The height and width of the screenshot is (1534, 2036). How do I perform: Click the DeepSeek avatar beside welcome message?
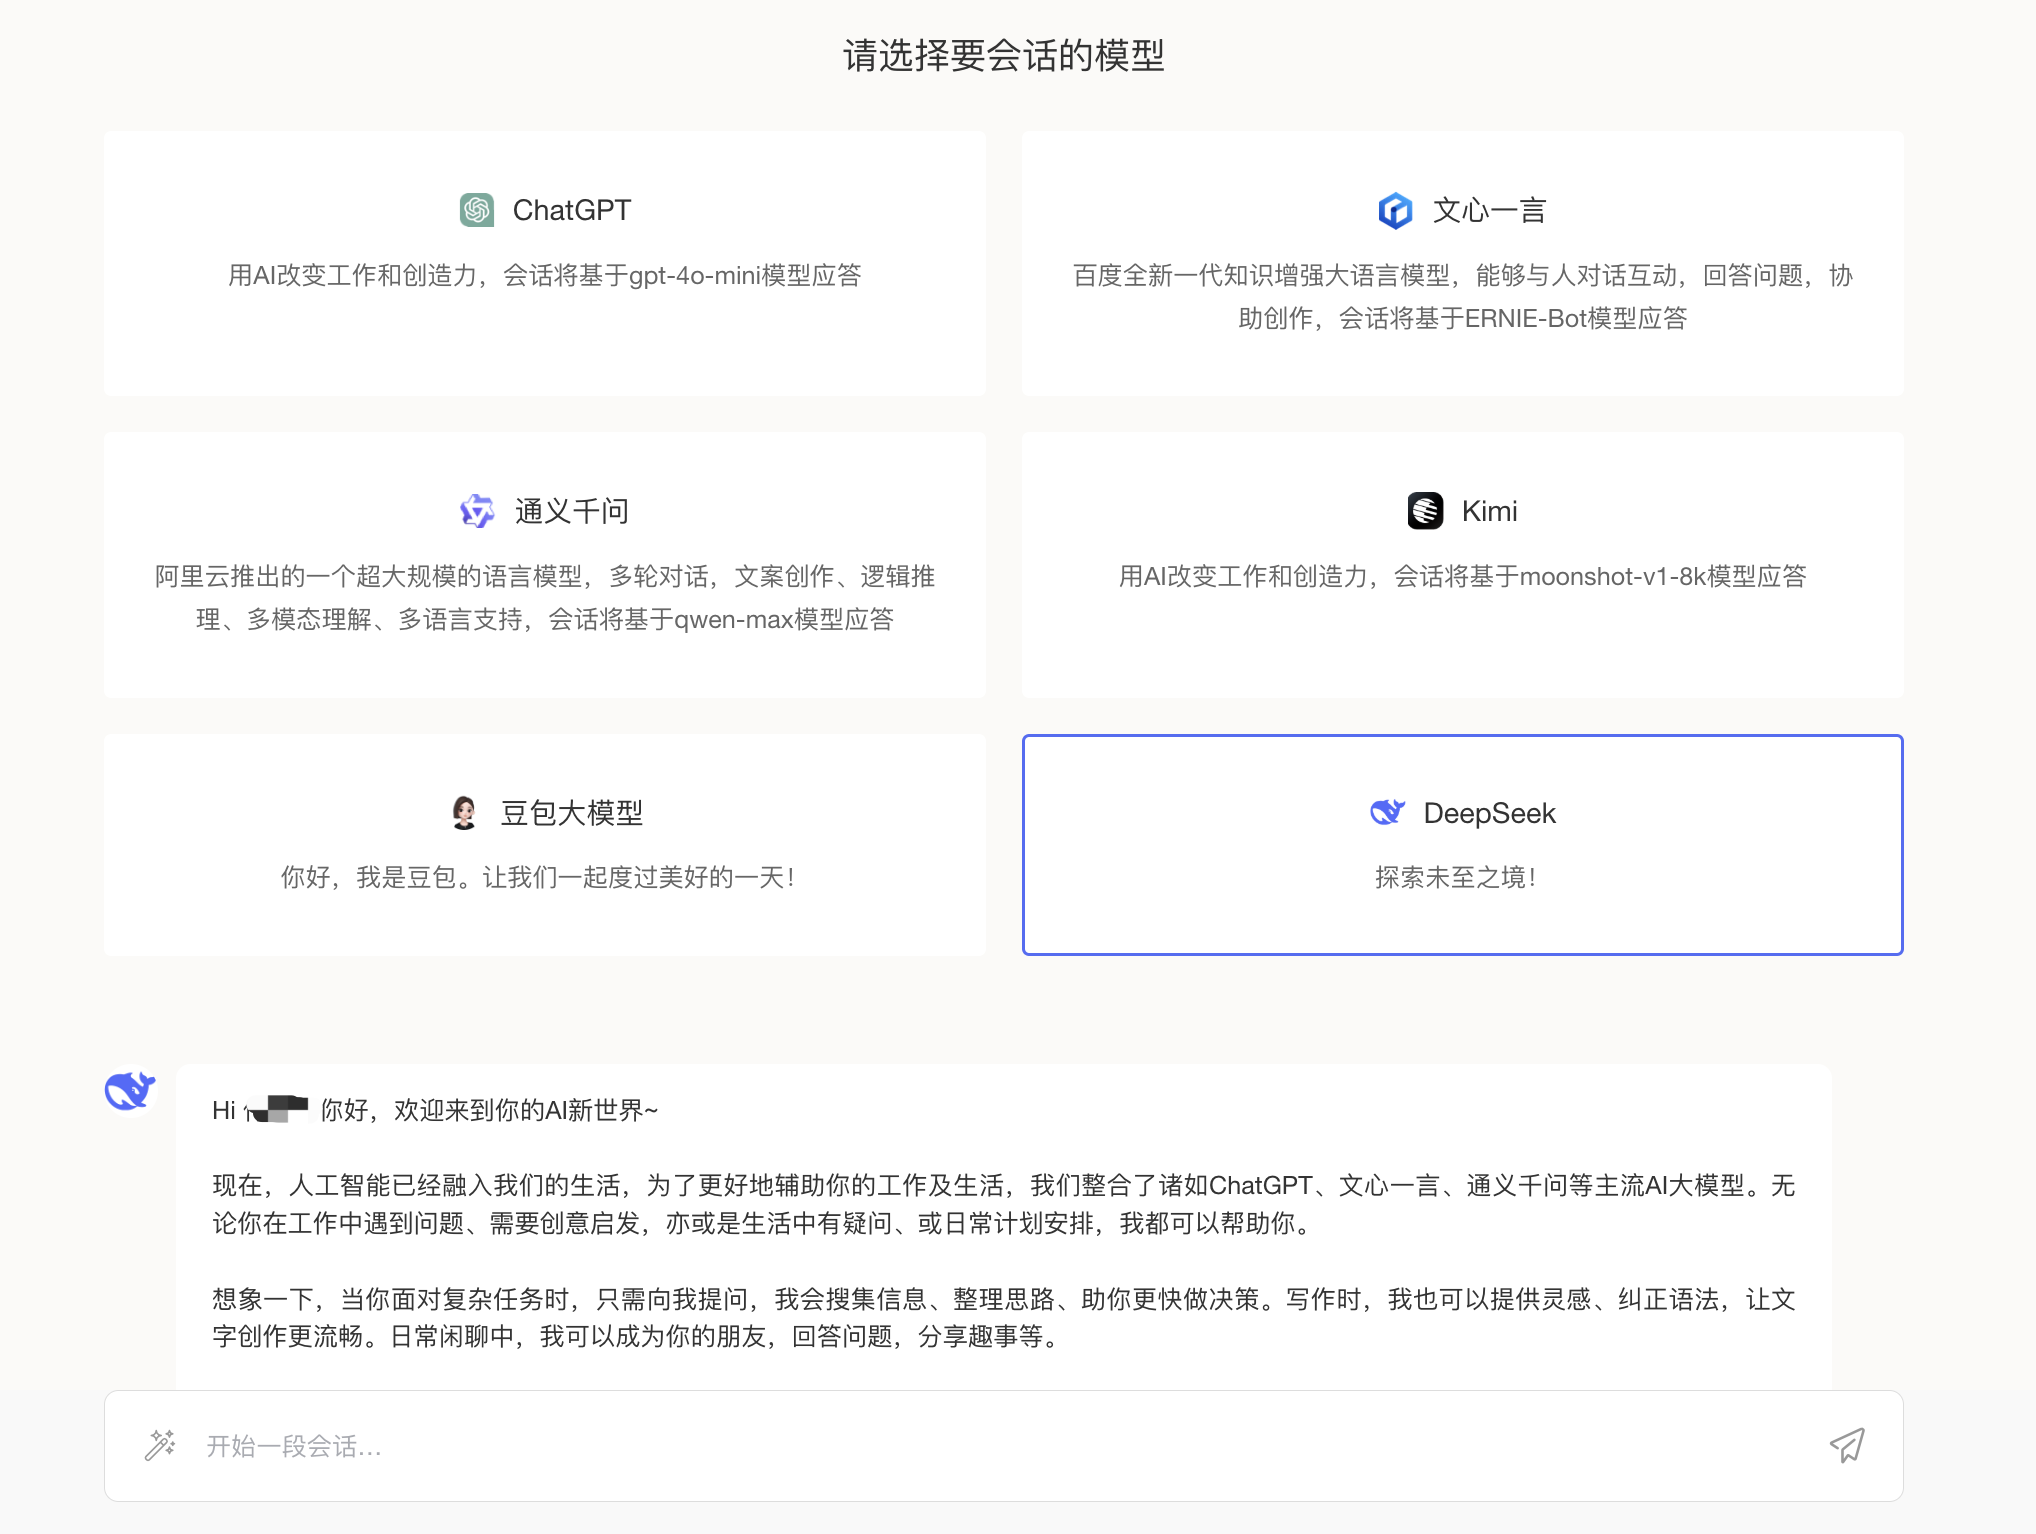130,1090
